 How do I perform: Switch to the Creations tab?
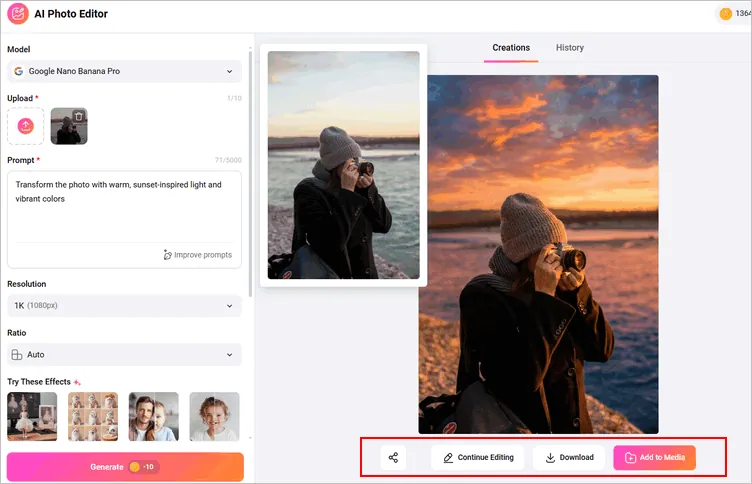tap(511, 47)
